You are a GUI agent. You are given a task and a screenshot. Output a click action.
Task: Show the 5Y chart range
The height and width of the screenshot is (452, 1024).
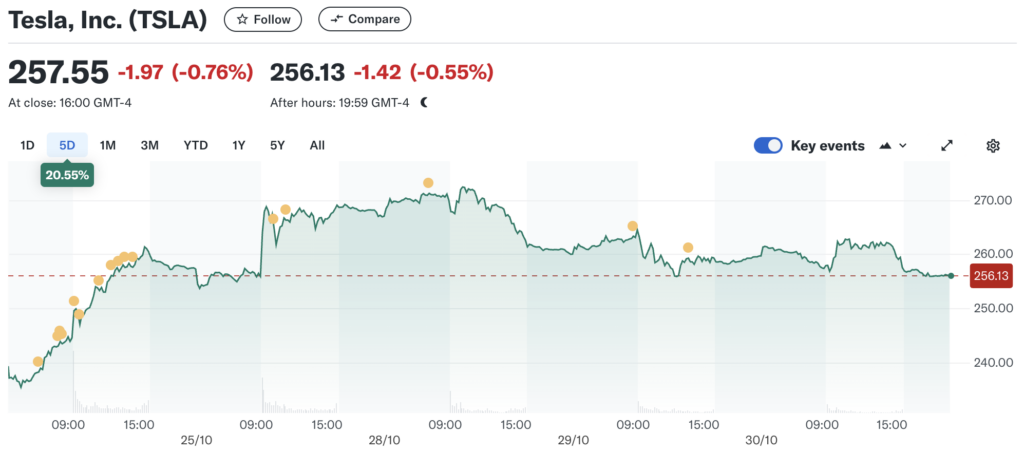pyautogui.click(x=277, y=145)
